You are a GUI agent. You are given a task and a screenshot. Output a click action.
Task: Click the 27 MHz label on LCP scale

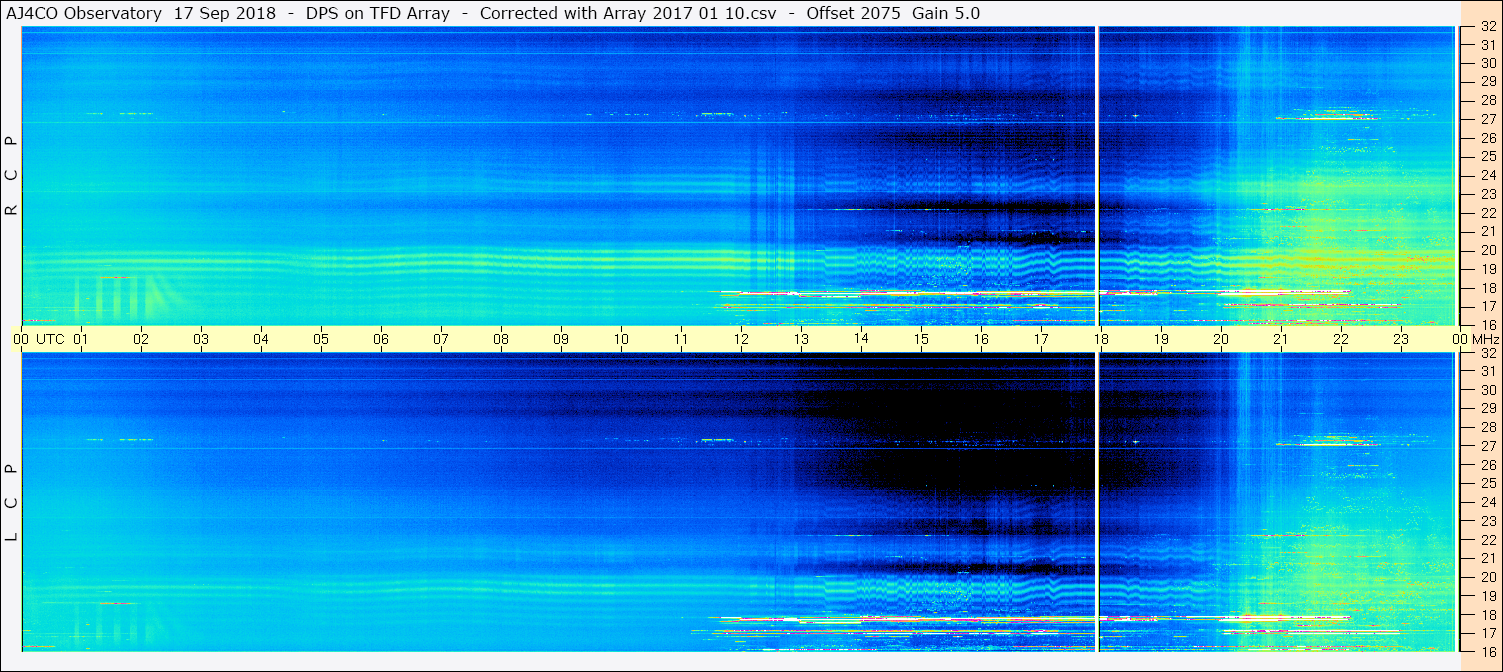1488,446
